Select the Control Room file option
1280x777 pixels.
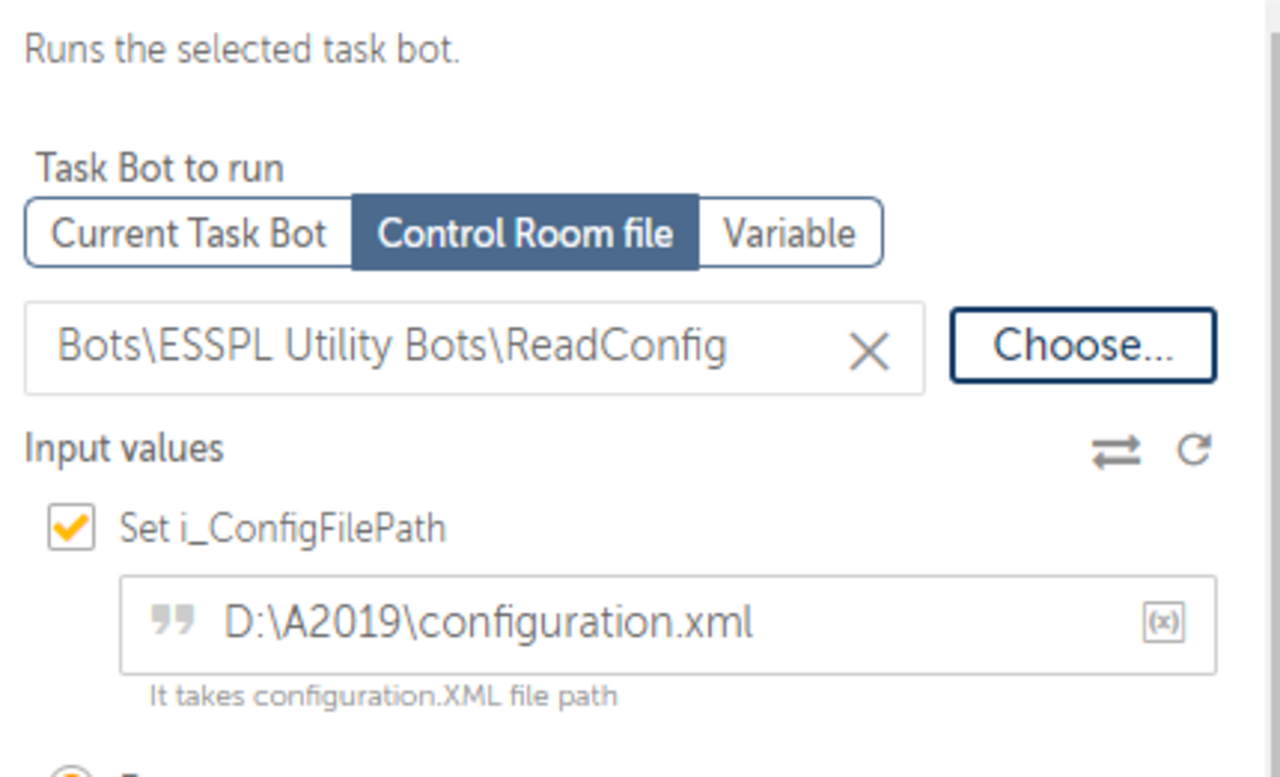point(525,233)
